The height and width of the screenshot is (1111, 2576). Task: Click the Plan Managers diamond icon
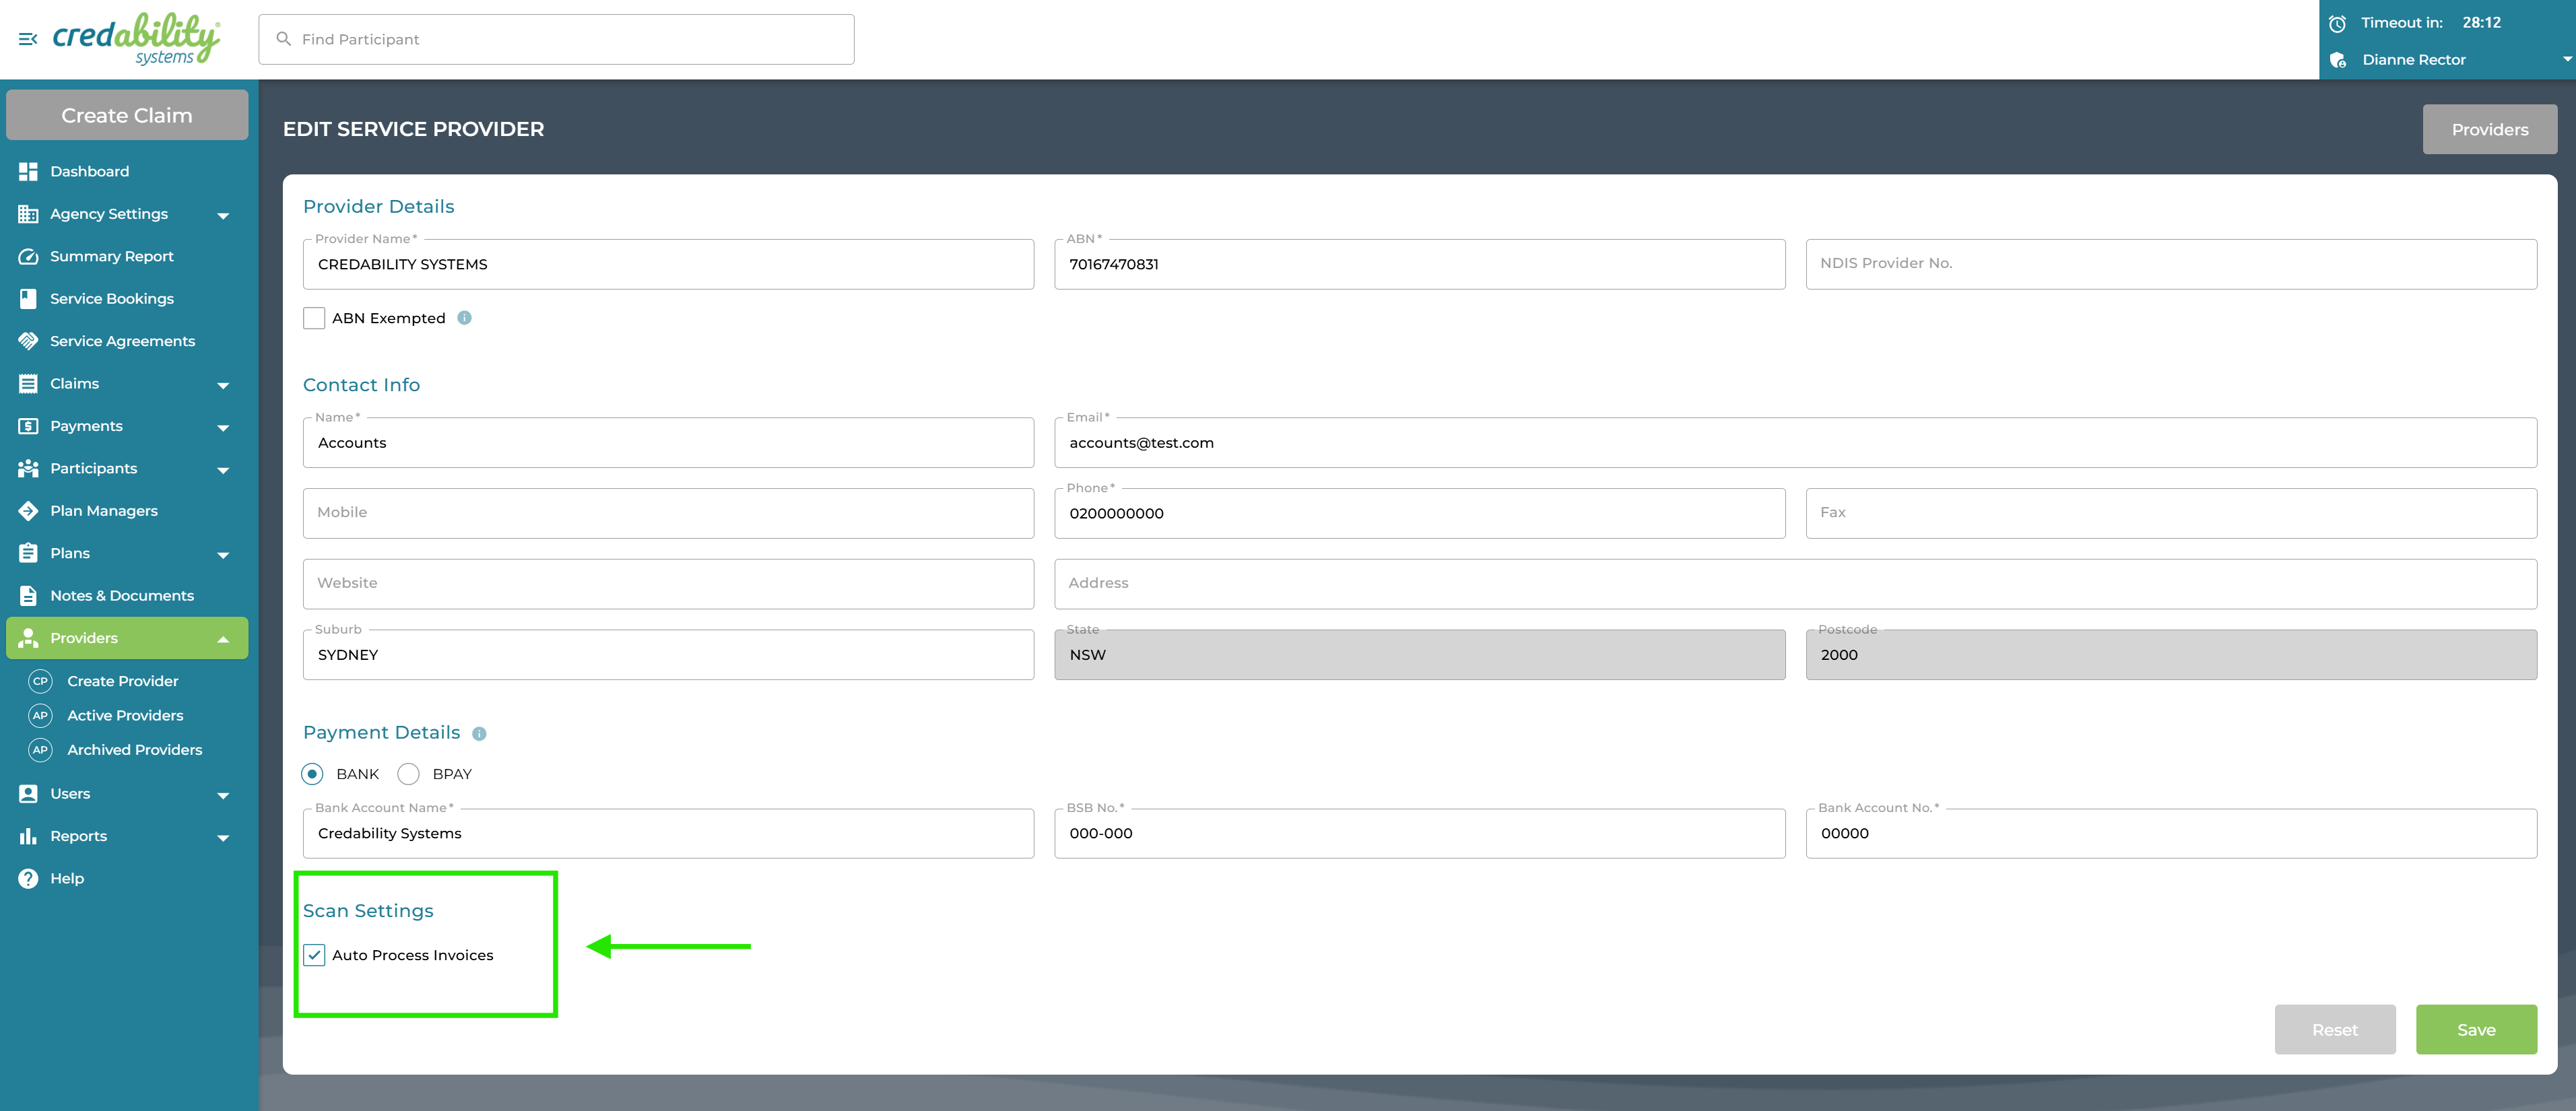tap(28, 511)
